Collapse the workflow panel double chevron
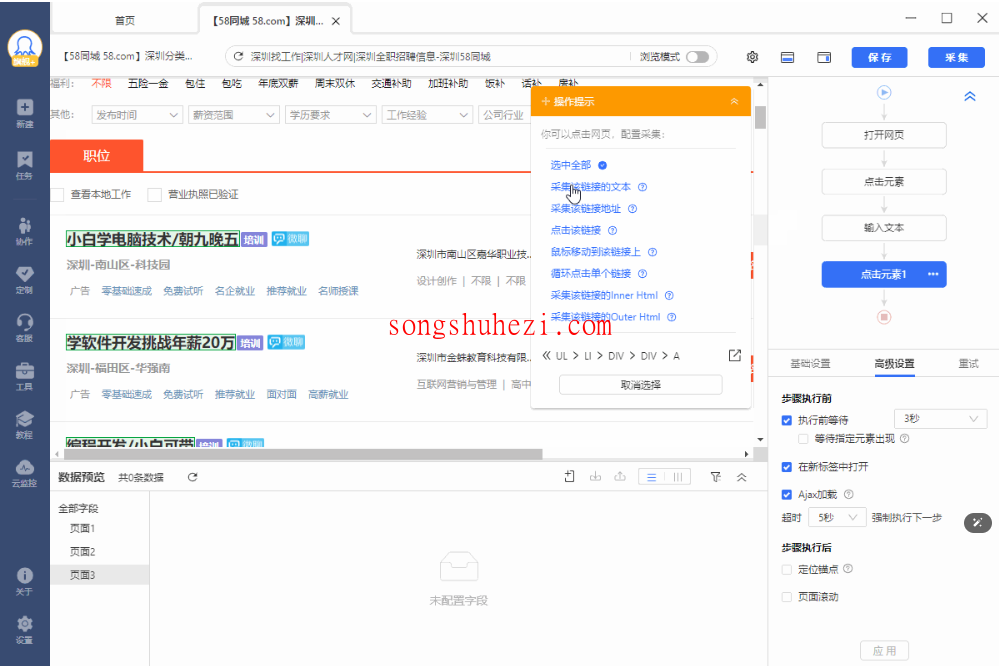The image size is (999, 666). tap(970, 96)
